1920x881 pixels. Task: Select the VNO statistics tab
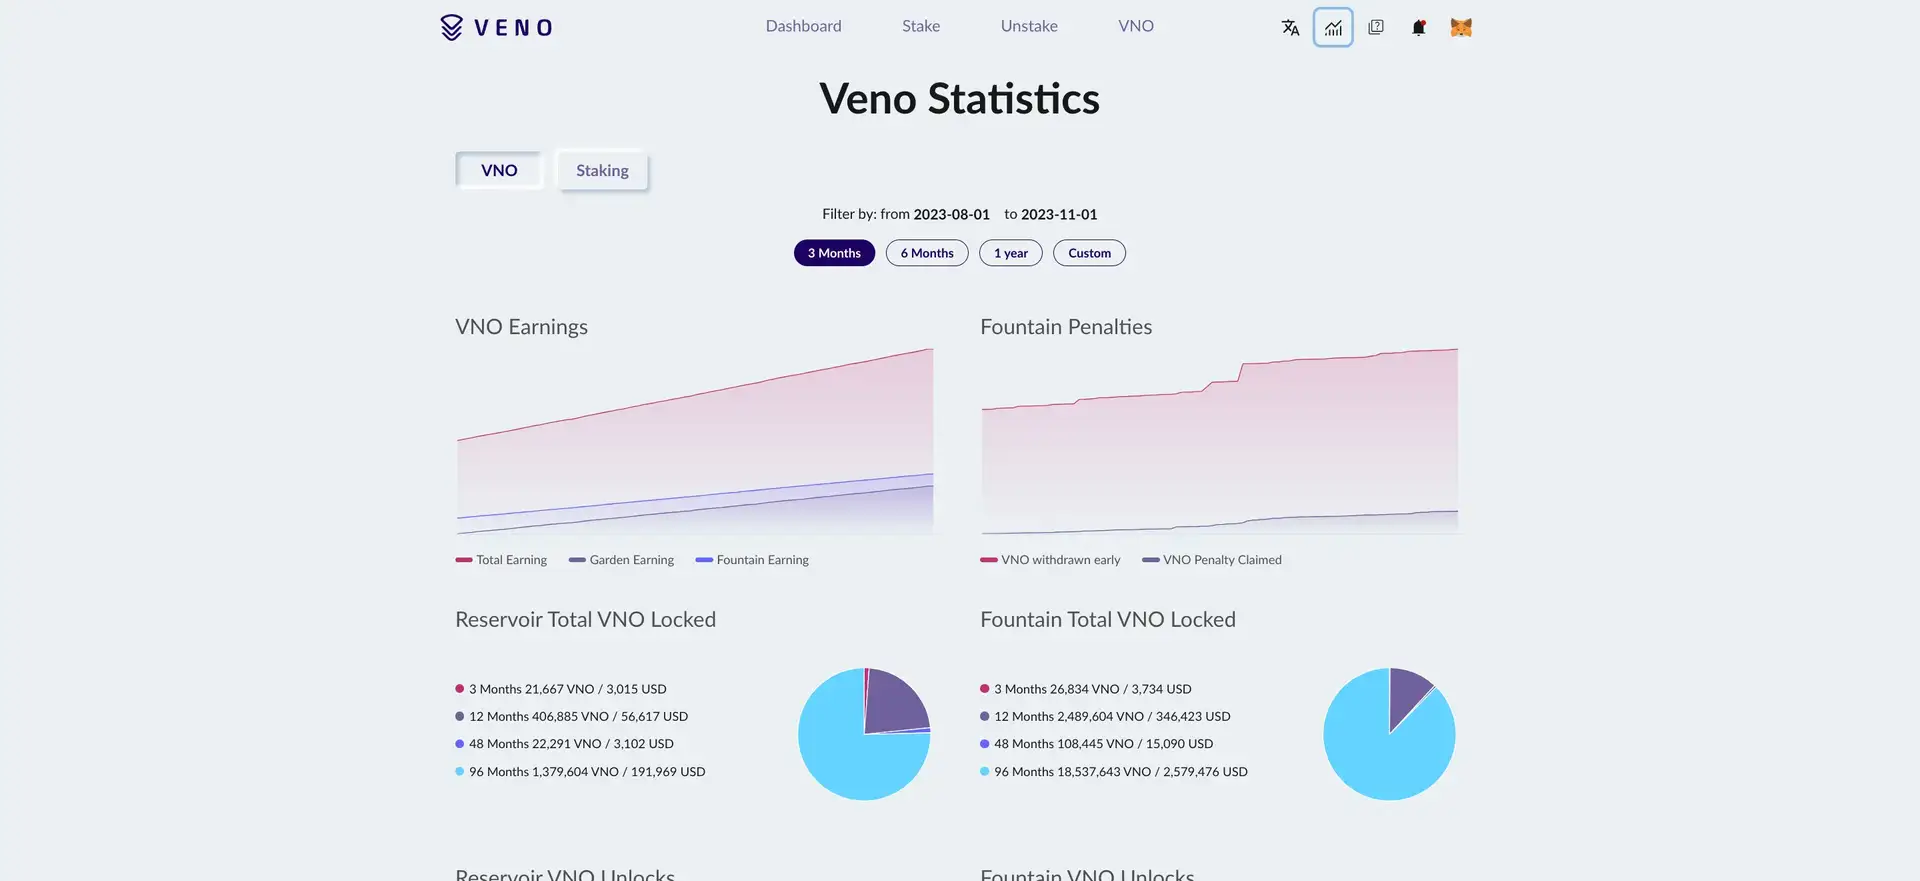pos(499,171)
